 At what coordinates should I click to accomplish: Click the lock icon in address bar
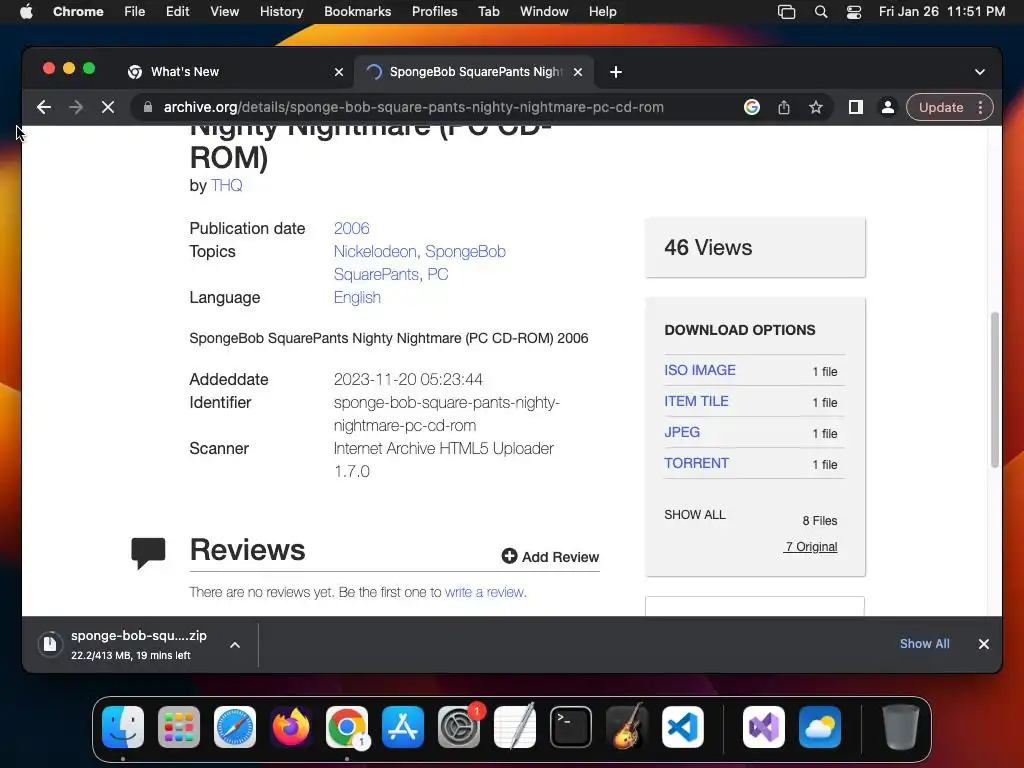pyautogui.click(x=148, y=107)
